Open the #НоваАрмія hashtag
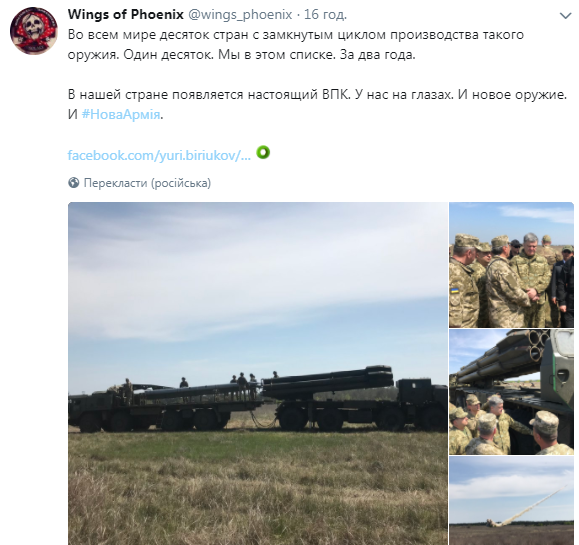Viewport: 579px width, 545px height. 121,114
